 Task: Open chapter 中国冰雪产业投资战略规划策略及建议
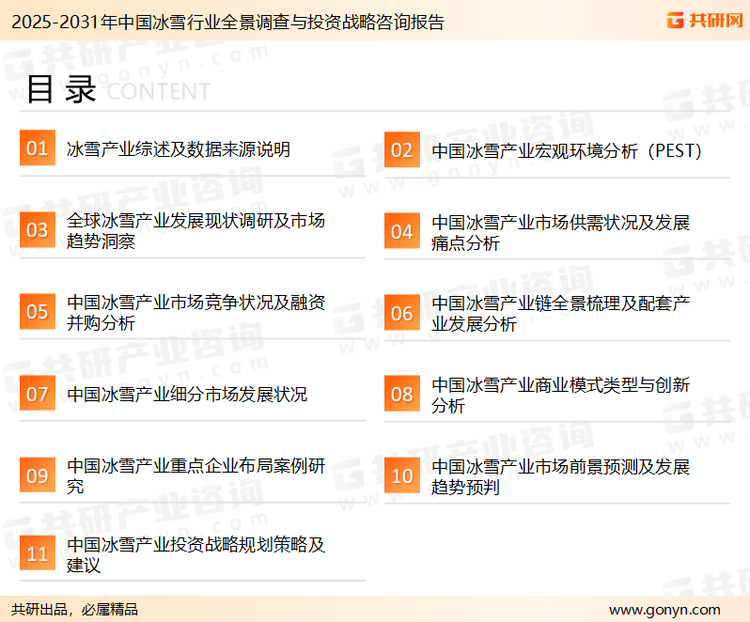tap(196, 555)
